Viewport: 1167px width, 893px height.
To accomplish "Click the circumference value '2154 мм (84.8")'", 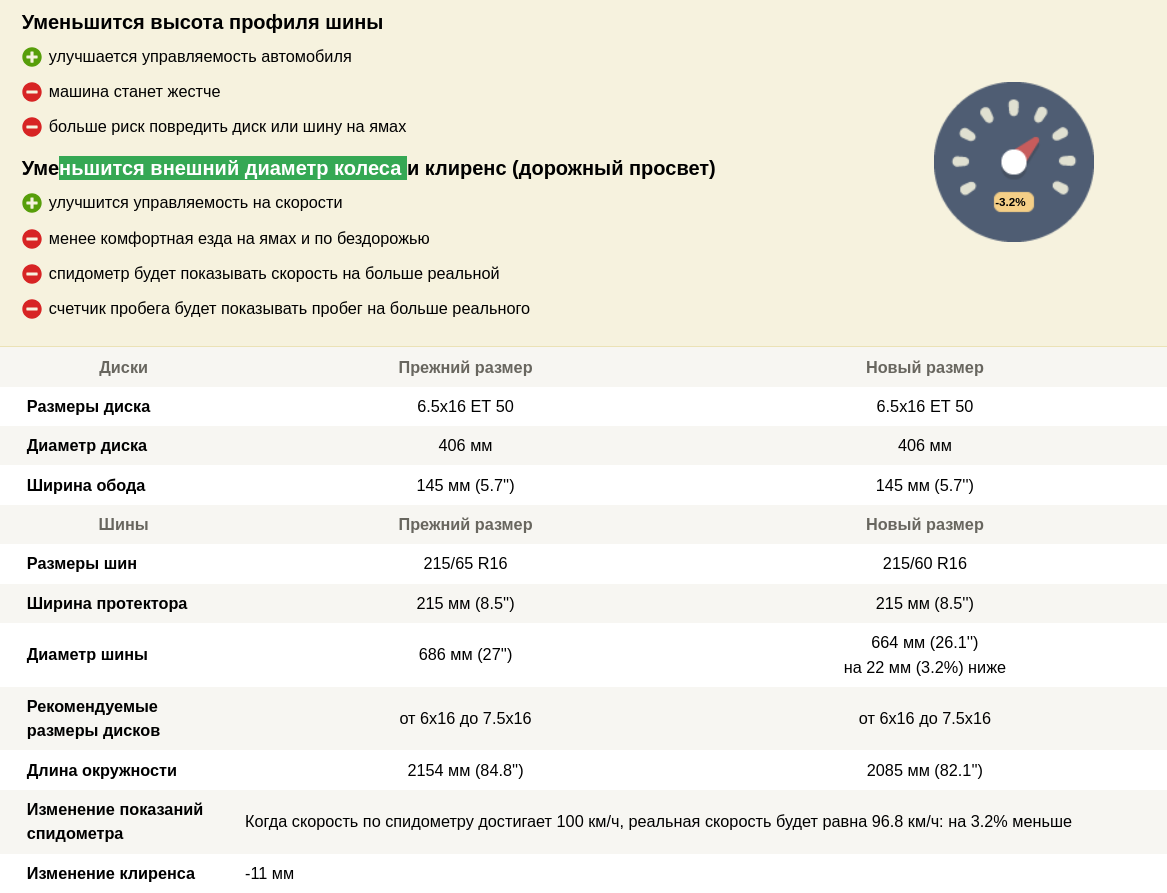I will pos(465,771).
